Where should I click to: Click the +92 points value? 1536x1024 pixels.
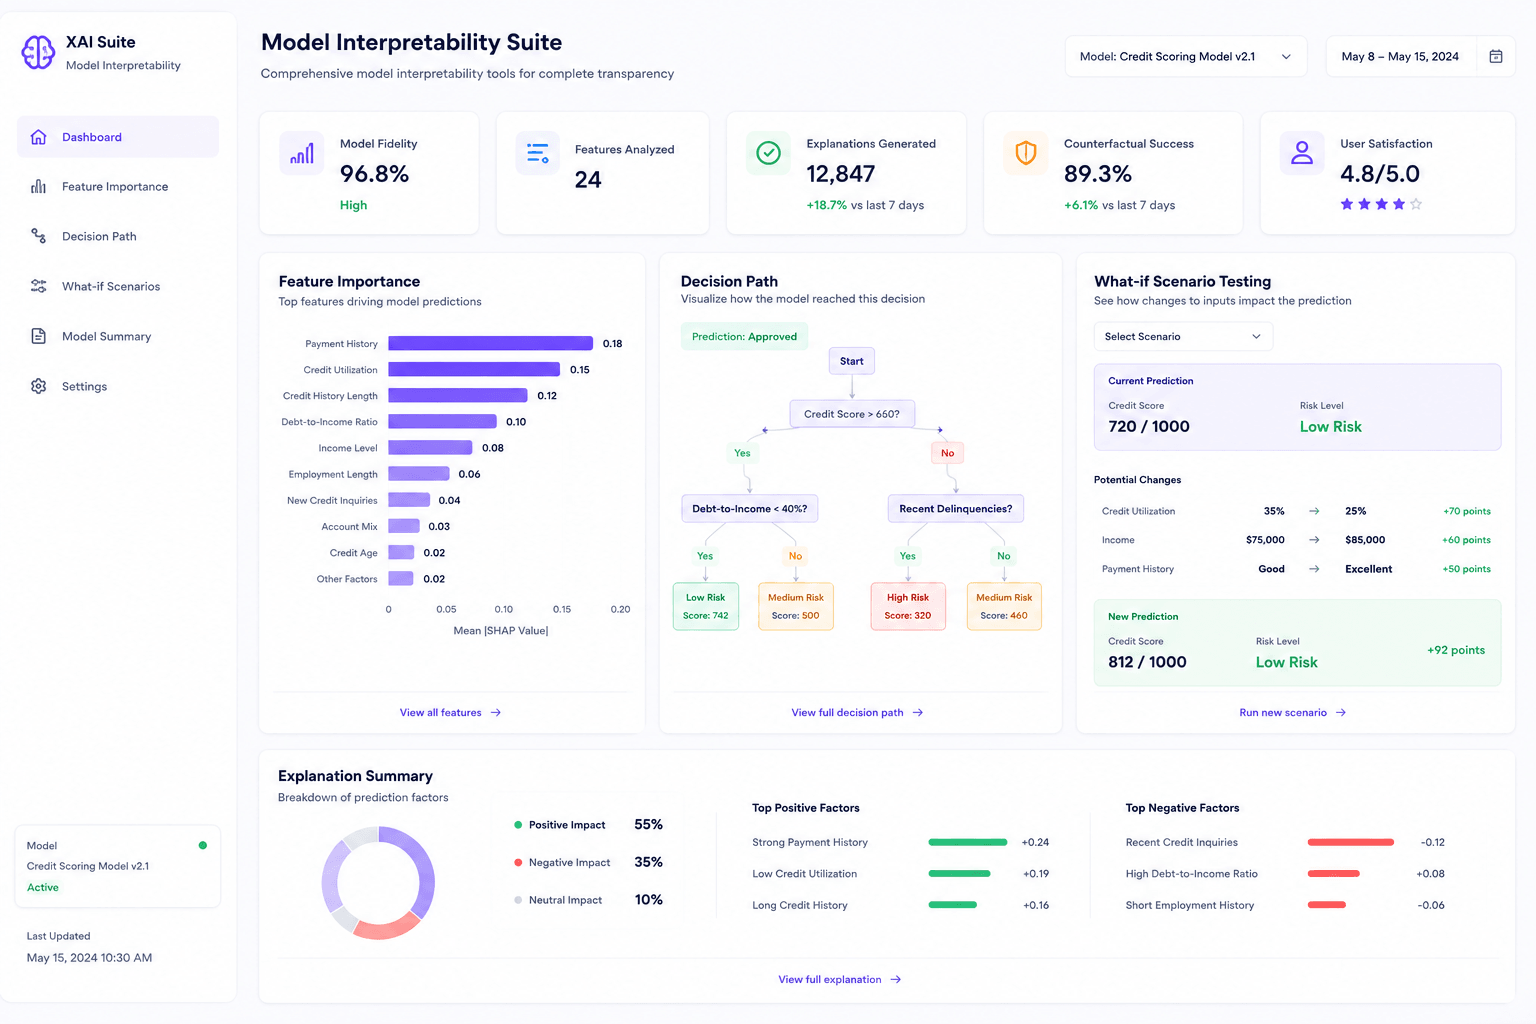pyautogui.click(x=1456, y=650)
